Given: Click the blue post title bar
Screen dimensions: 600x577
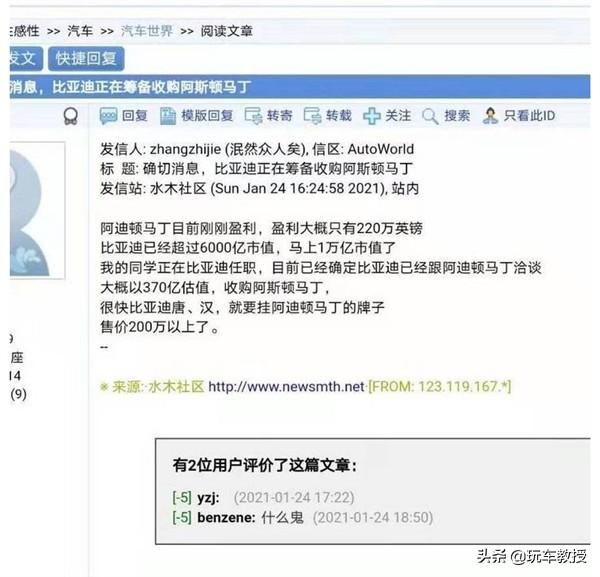Looking at the screenshot, I should point(300,87).
